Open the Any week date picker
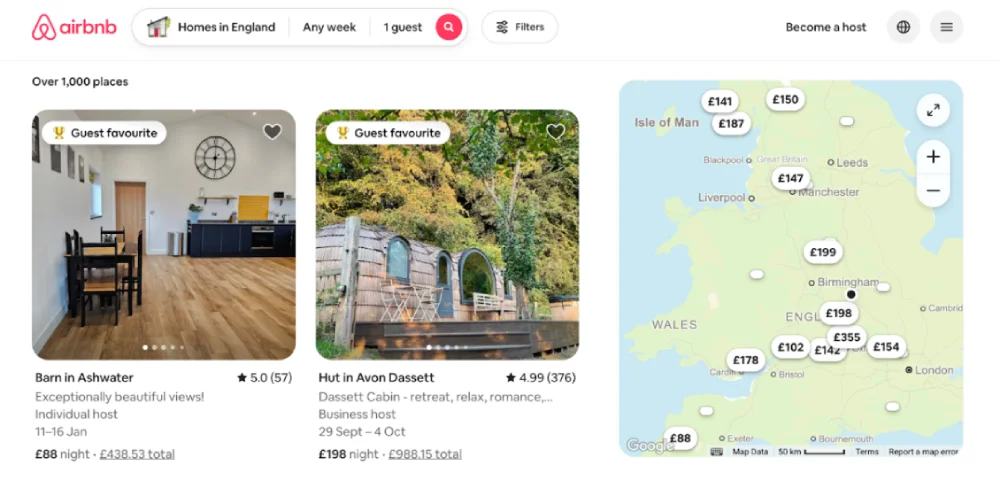 tap(329, 27)
